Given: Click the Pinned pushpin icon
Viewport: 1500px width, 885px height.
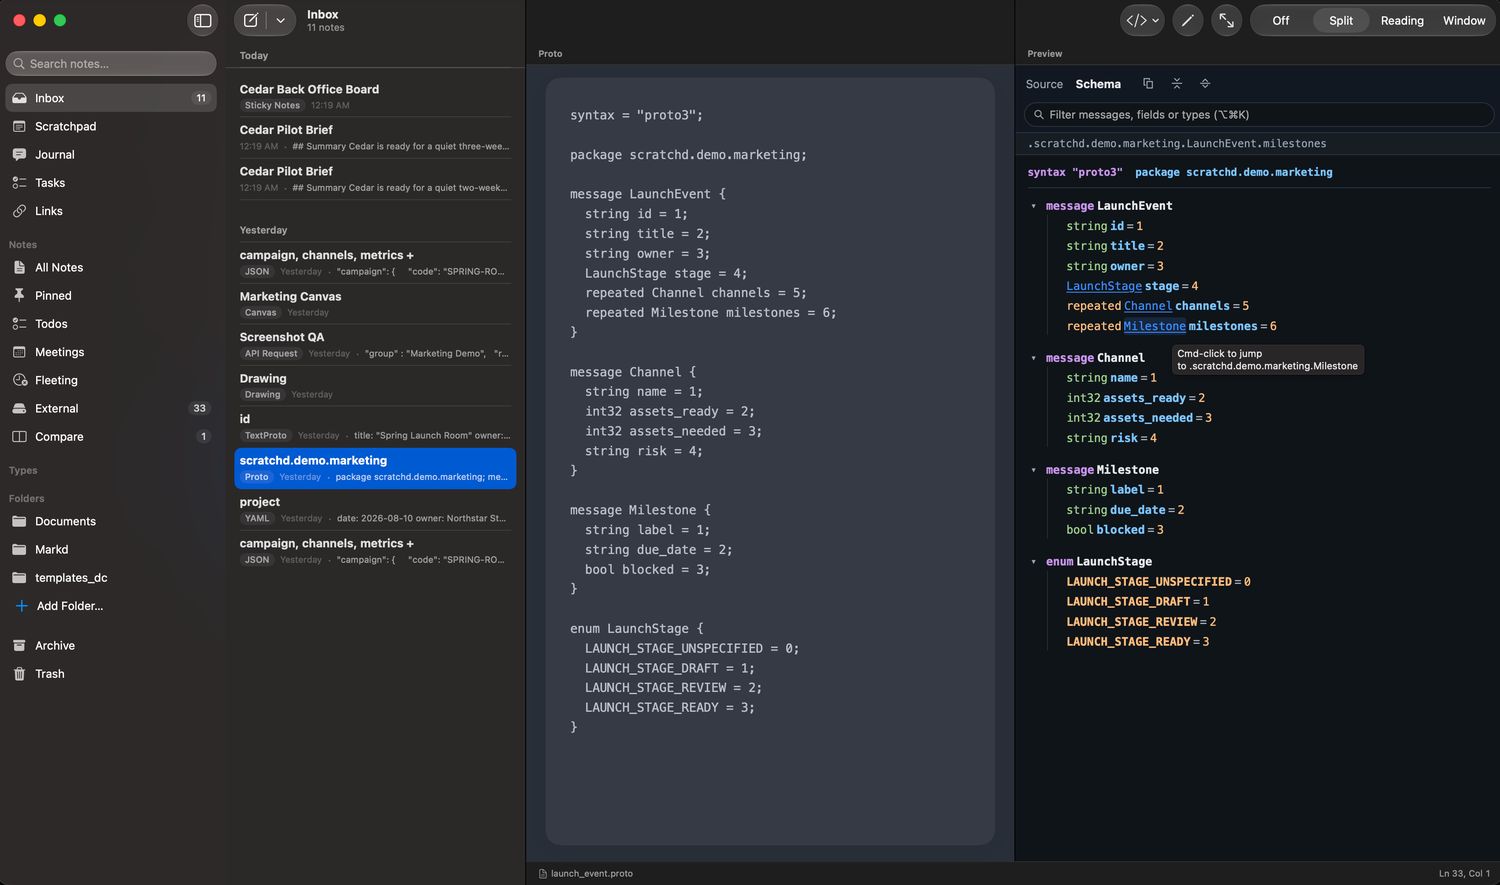Looking at the screenshot, I should 19,295.
